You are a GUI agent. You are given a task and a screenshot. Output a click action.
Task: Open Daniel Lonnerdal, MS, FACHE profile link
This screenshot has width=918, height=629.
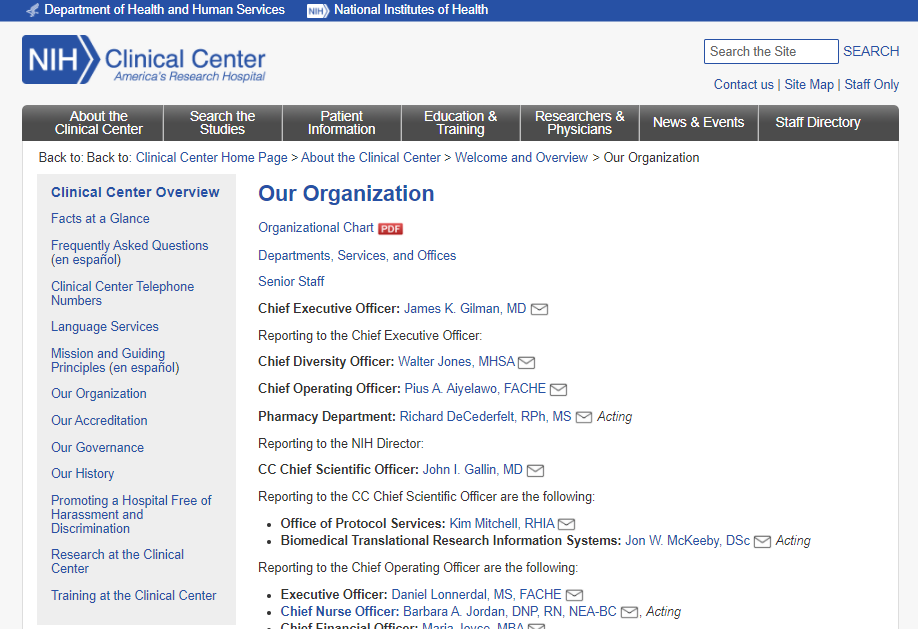pos(477,594)
